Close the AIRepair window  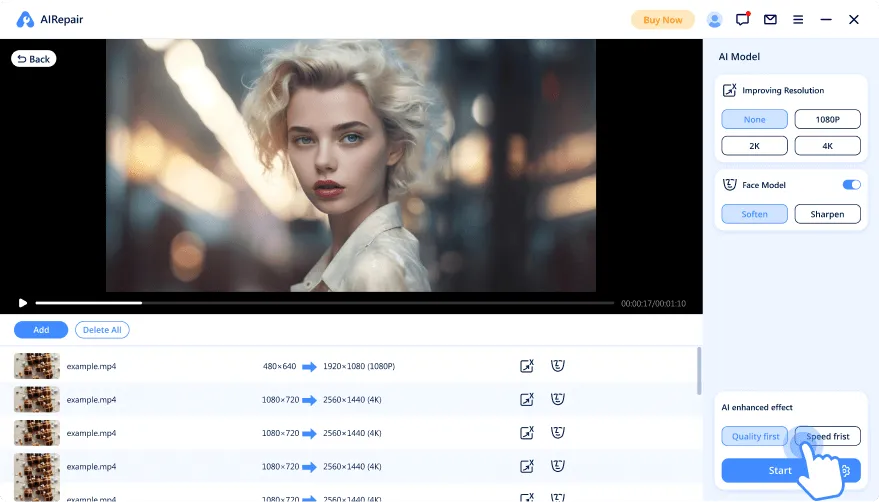click(854, 20)
